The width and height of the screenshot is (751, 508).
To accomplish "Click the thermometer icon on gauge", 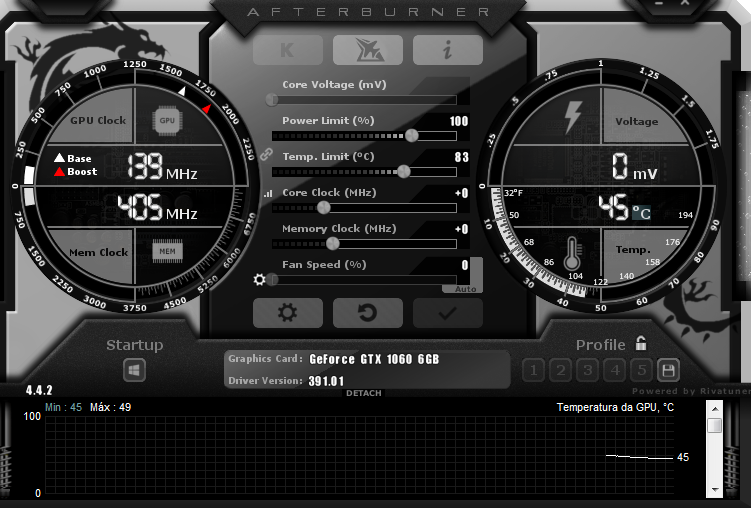I will tap(572, 253).
